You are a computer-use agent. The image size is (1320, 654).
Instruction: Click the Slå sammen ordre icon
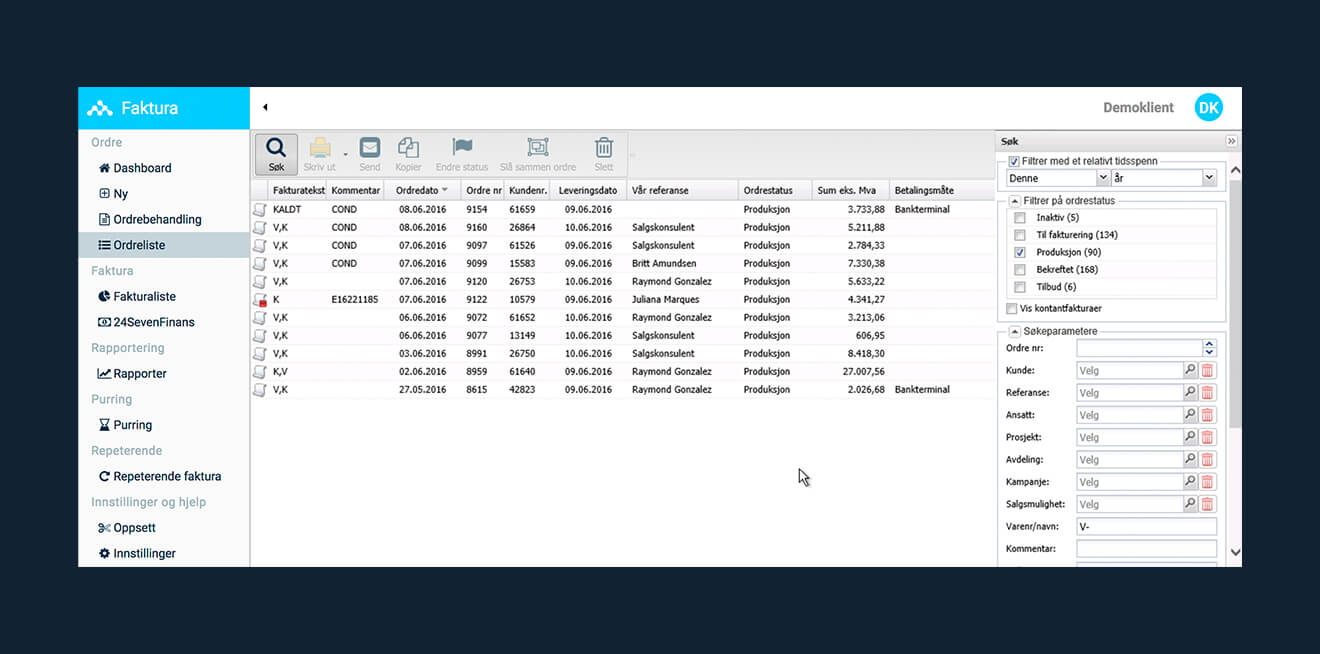pos(538,148)
